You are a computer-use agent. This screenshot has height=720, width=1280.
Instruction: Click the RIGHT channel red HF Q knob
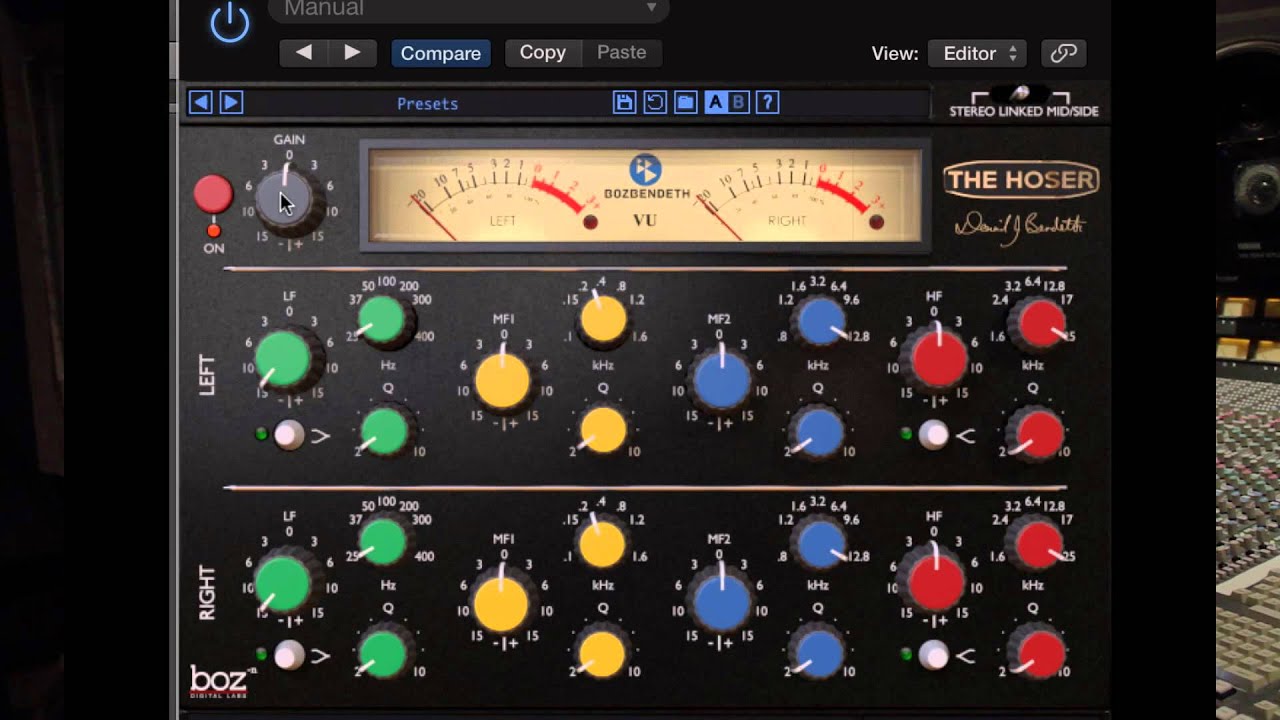(x=1040, y=655)
